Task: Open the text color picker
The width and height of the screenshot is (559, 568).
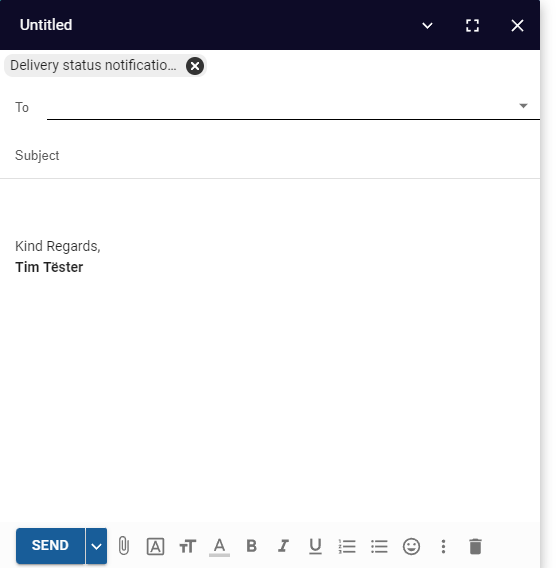Action: [220, 547]
